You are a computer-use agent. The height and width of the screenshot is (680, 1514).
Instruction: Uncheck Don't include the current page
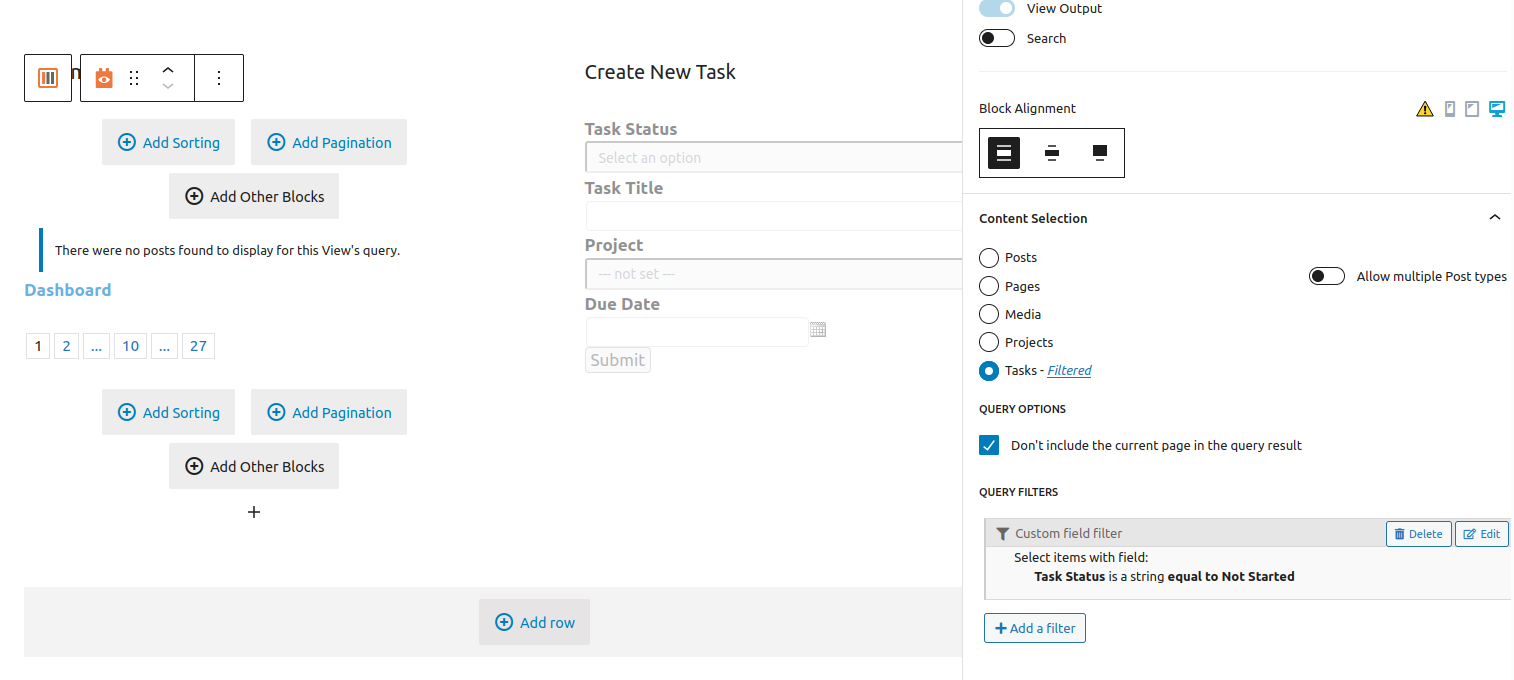point(989,445)
